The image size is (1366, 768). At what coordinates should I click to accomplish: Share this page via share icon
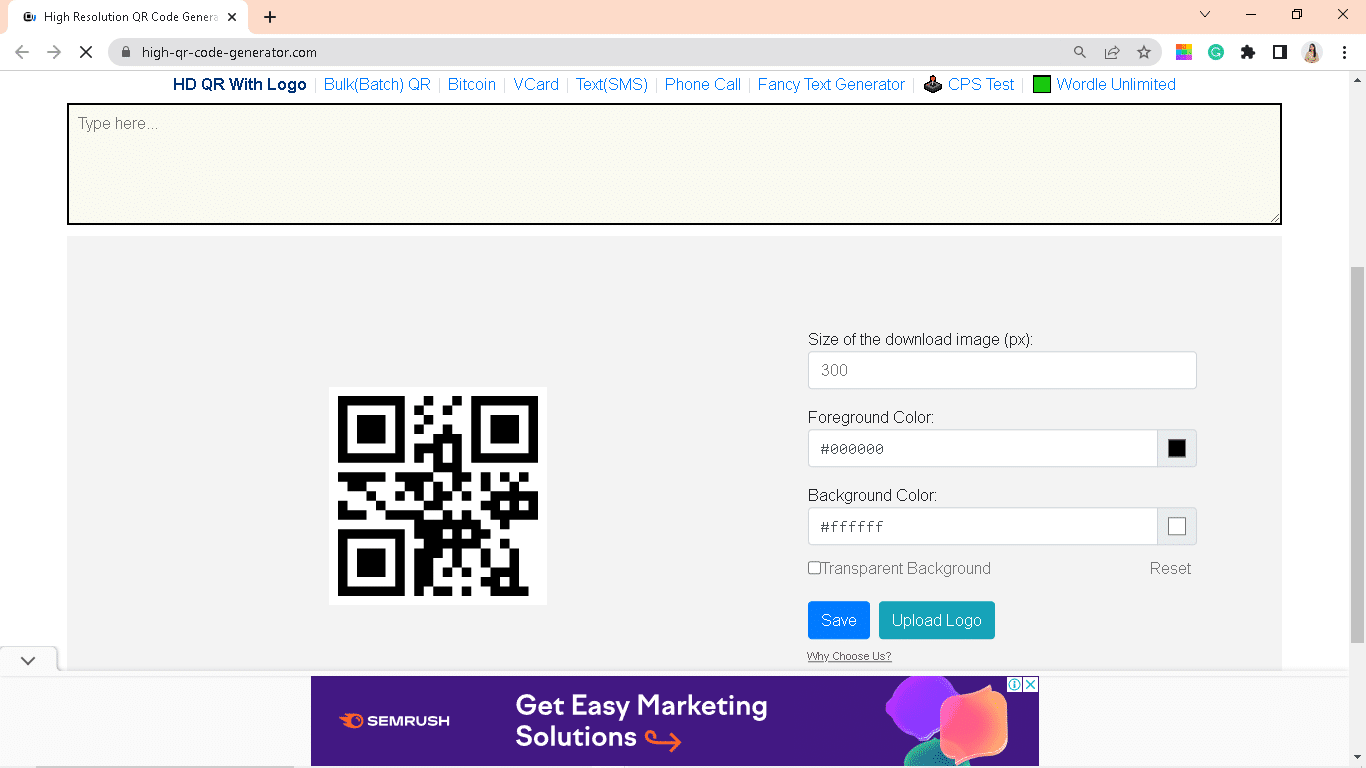tap(1112, 52)
